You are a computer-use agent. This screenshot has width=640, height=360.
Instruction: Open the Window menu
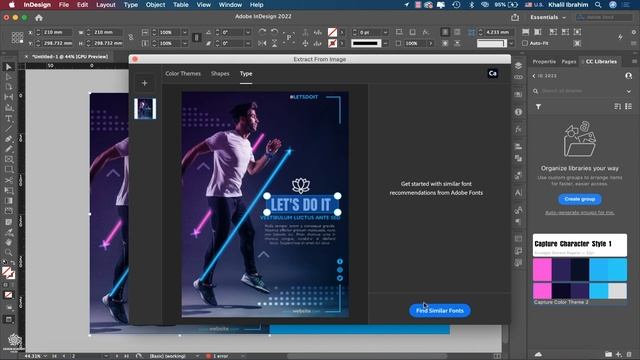coord(230,5)
